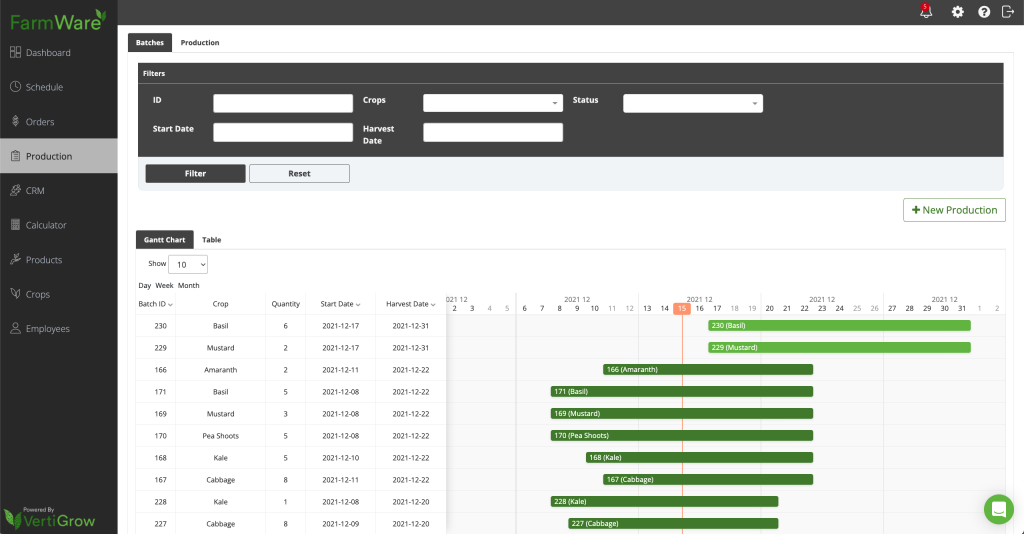
Task: Open Dashboard from the sidebar
Action: click(48, 52)
